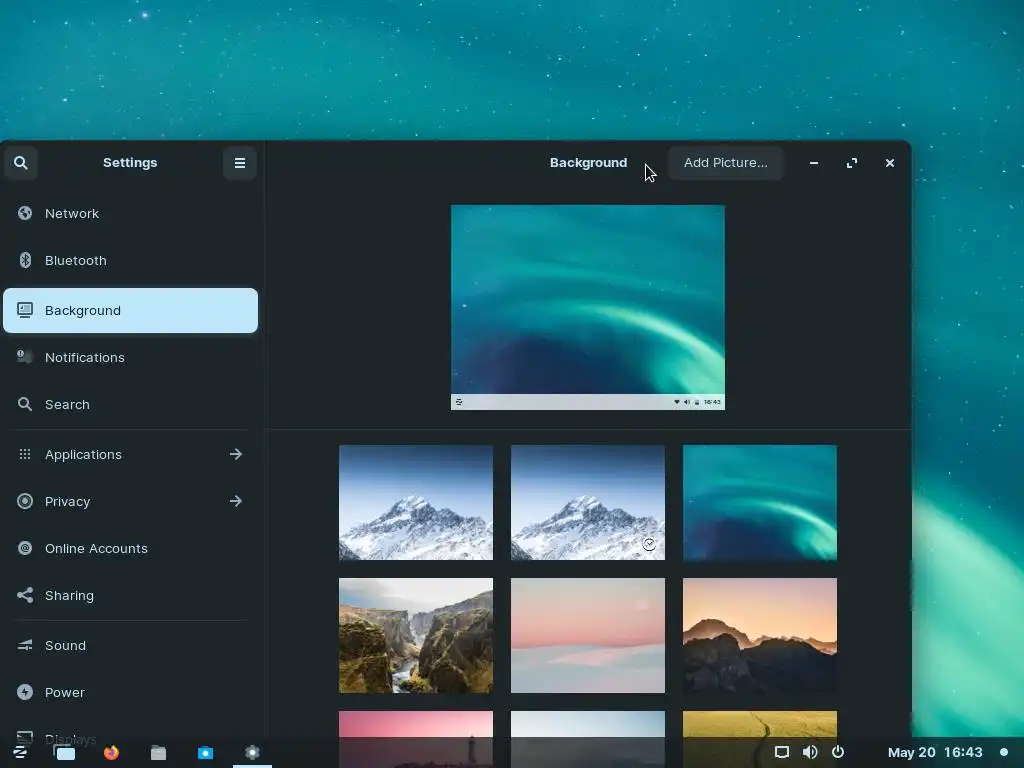Screen dimensions: 1024x768
Task: Click the Privacy icon in sidebar
Action: [x=25, y=501]
